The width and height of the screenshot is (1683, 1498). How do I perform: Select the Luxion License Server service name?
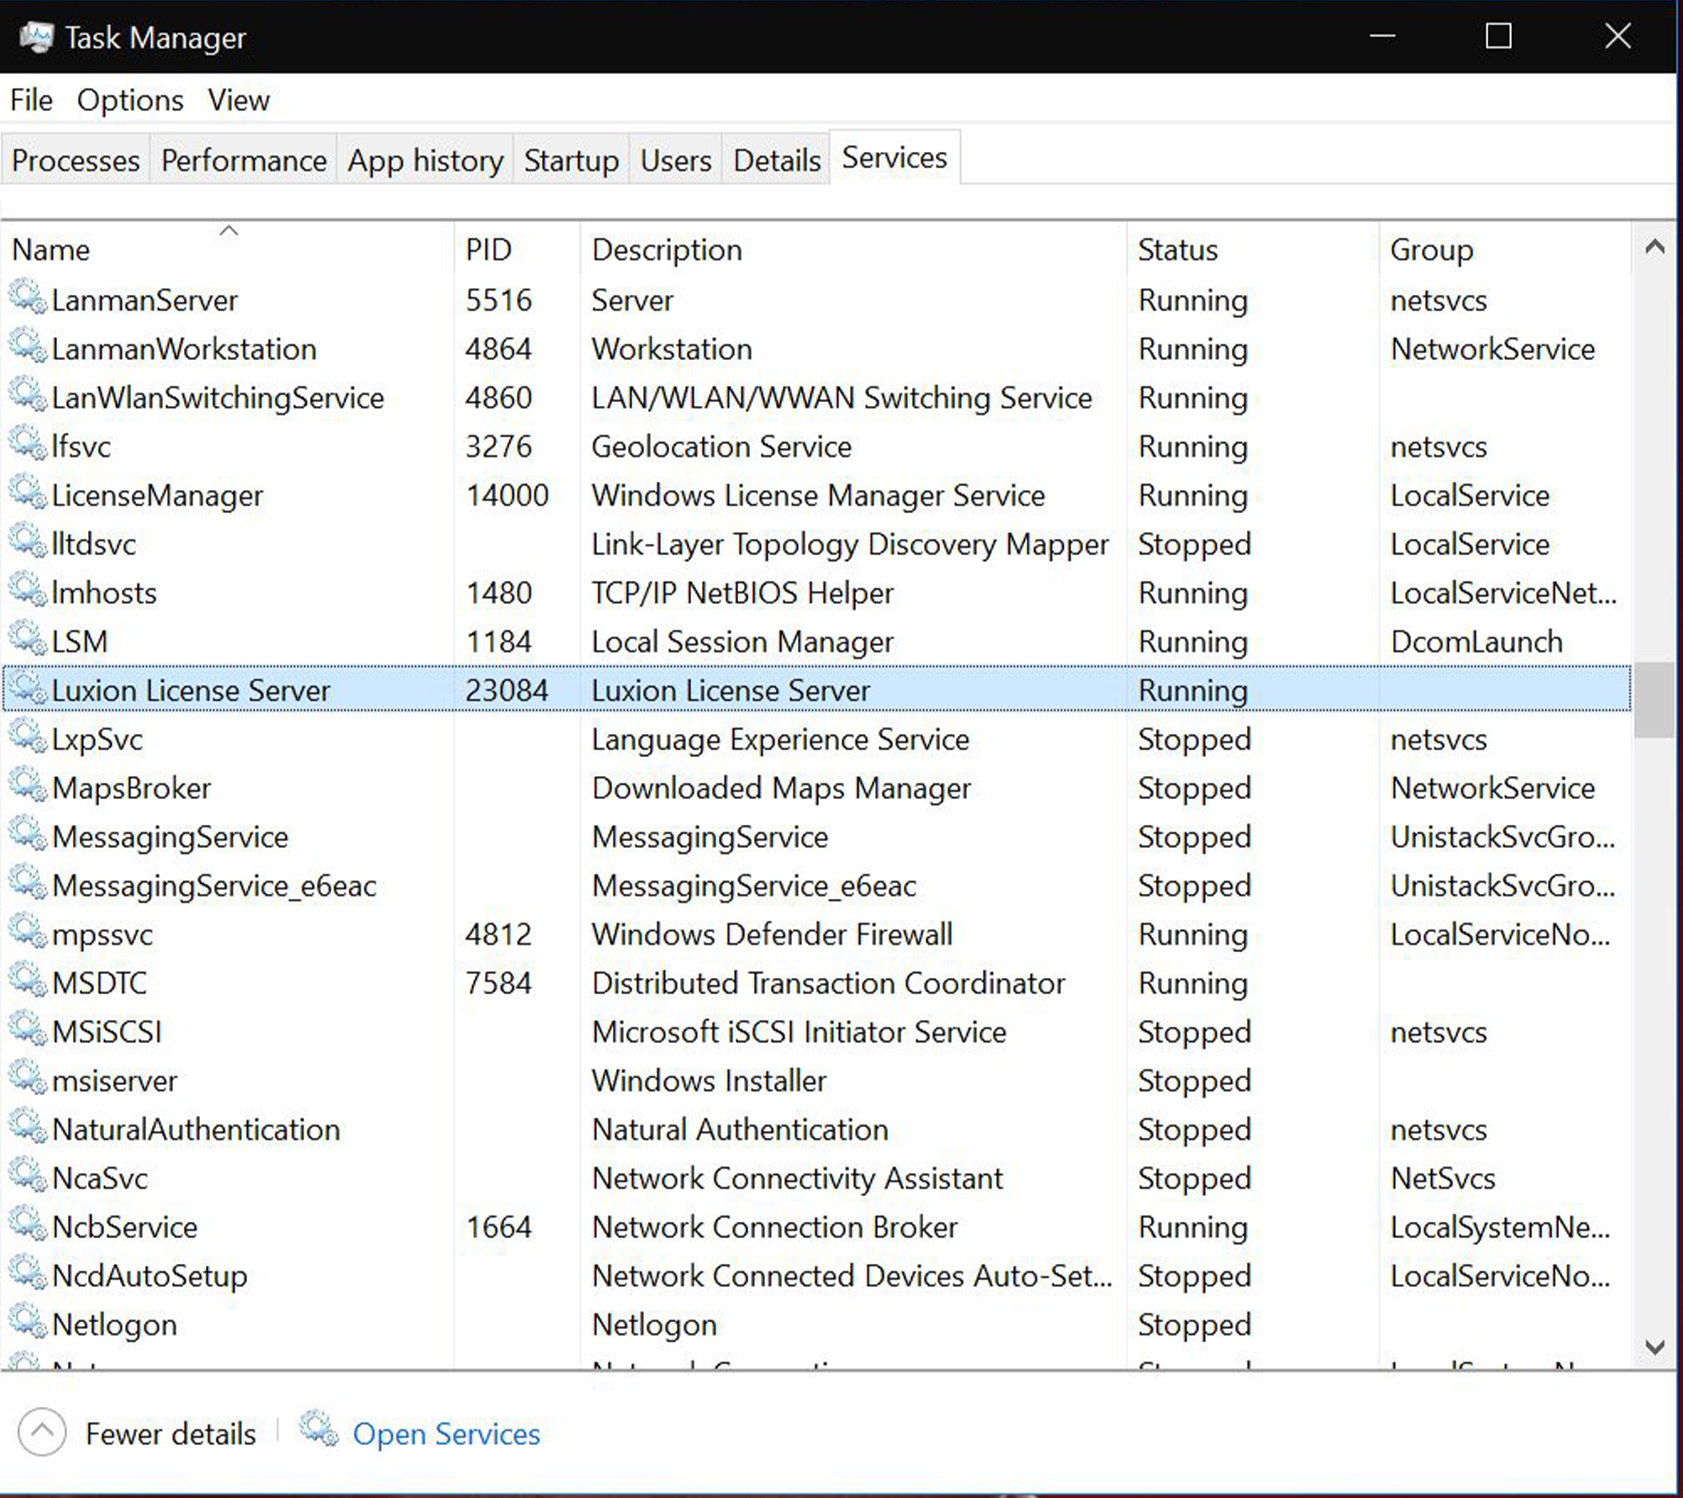pyautogui.click(x=191, y=690)
